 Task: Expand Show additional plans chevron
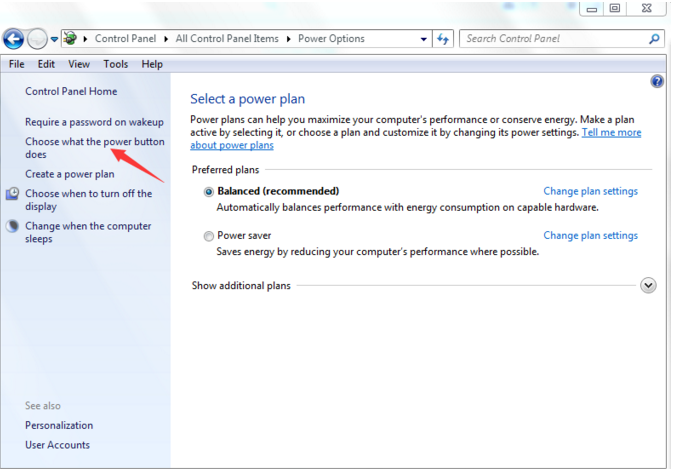648,285
